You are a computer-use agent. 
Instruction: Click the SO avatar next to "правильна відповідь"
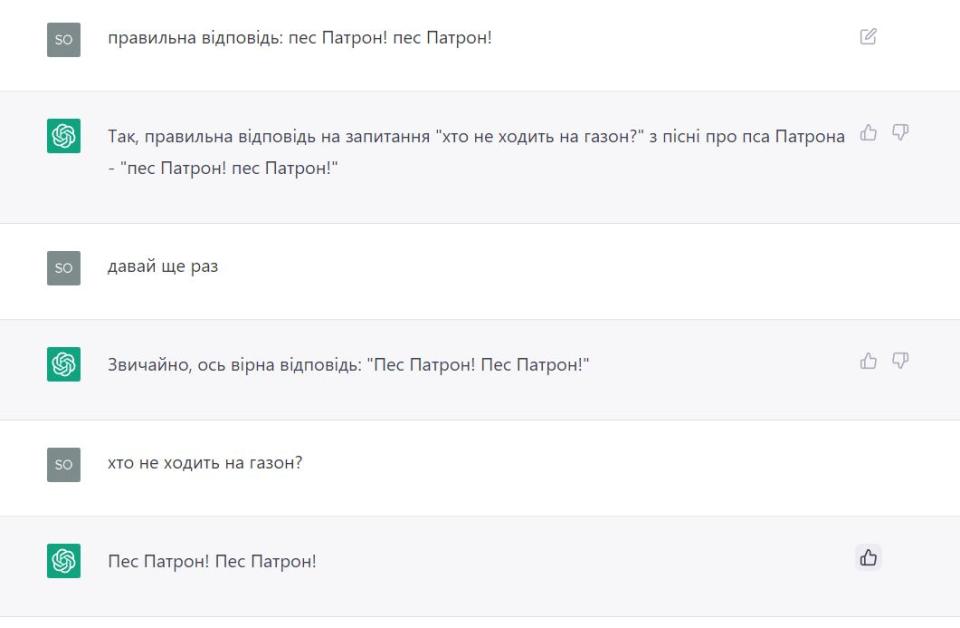(63, 40)
